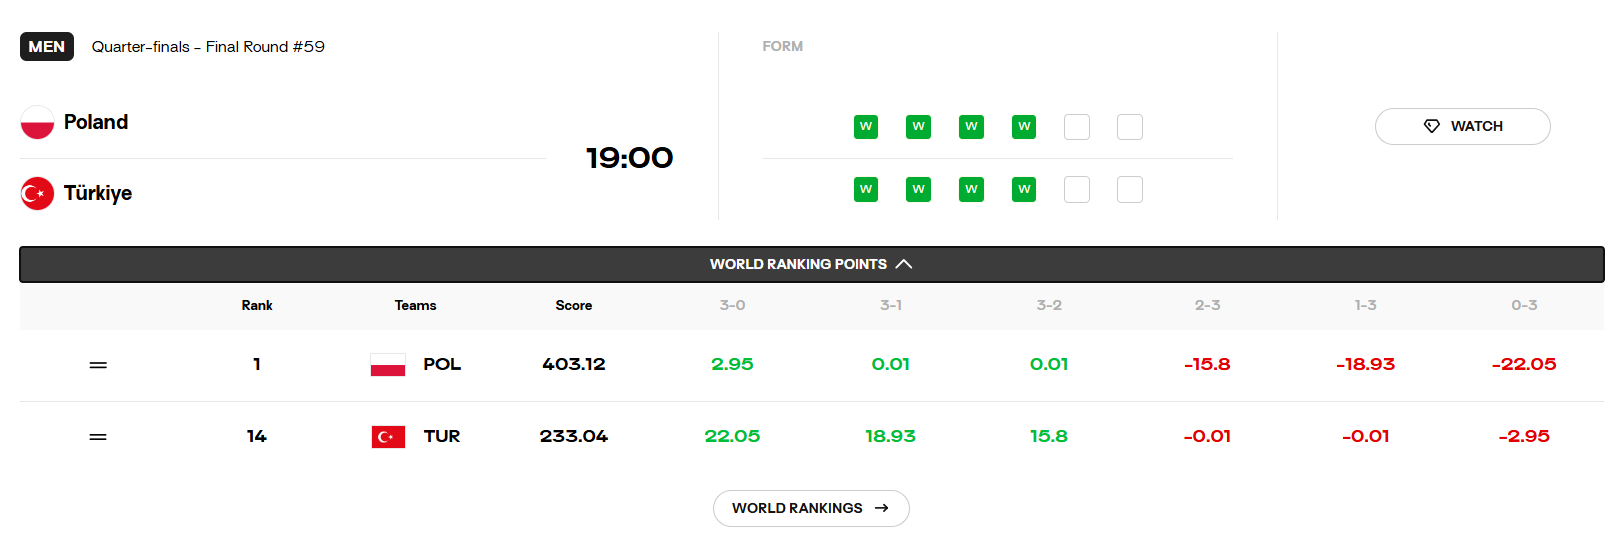1611x543 pixels.
Task: Collapse the World Ranking Points panel
Action: coord(812,264)
